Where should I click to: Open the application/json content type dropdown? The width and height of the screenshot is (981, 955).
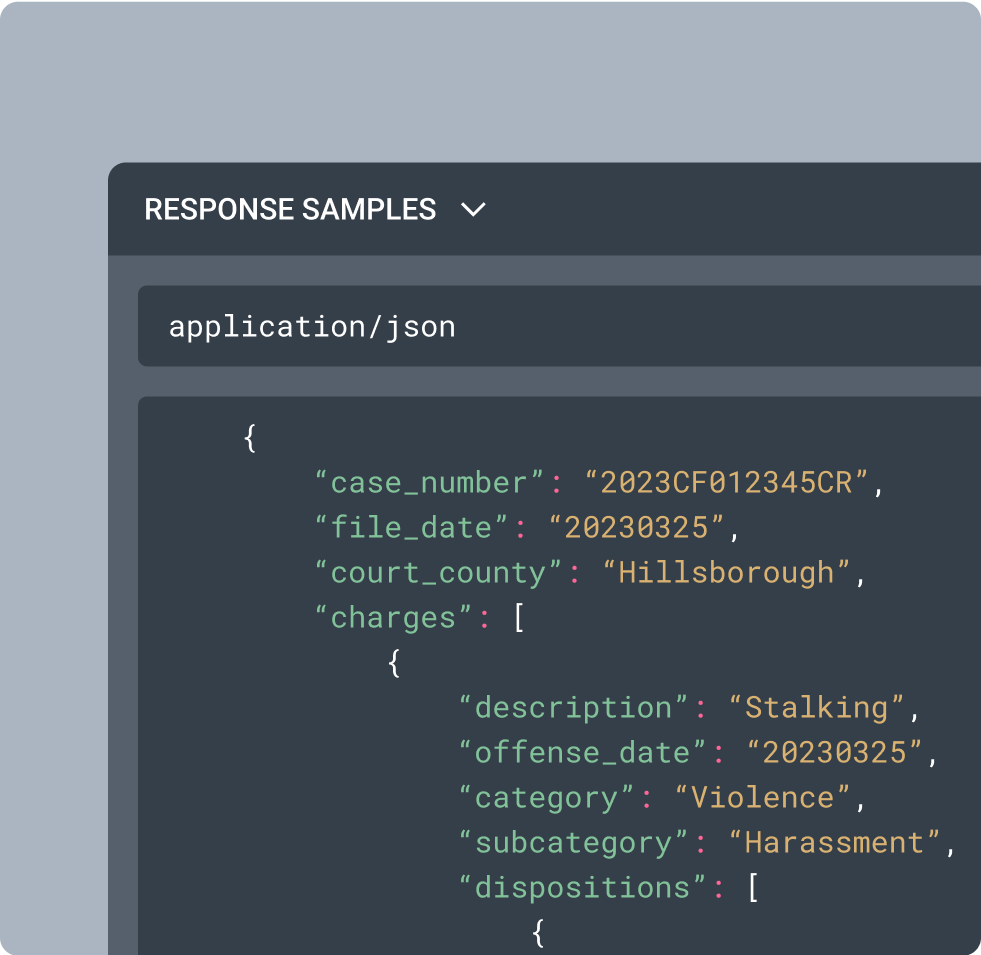[x=559, y=326]
